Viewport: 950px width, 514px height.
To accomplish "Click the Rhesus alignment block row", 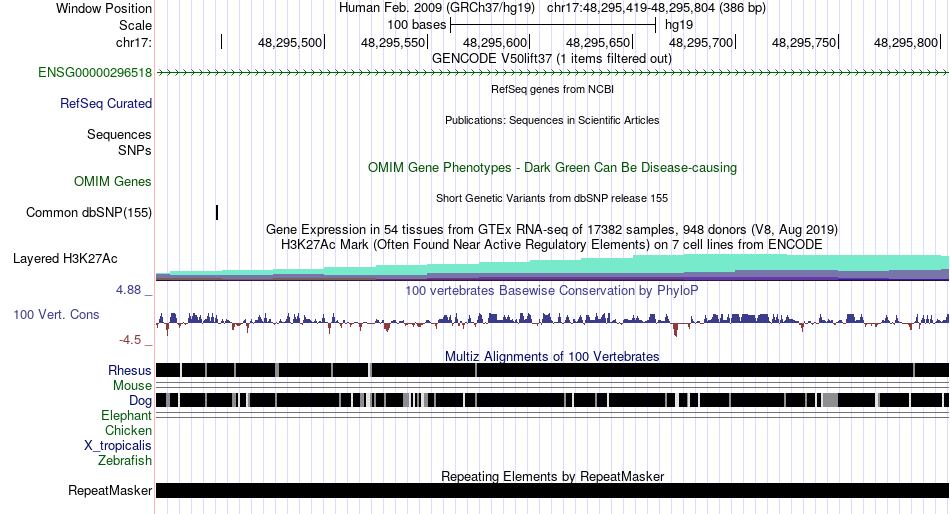I will [x=553, y=370].
